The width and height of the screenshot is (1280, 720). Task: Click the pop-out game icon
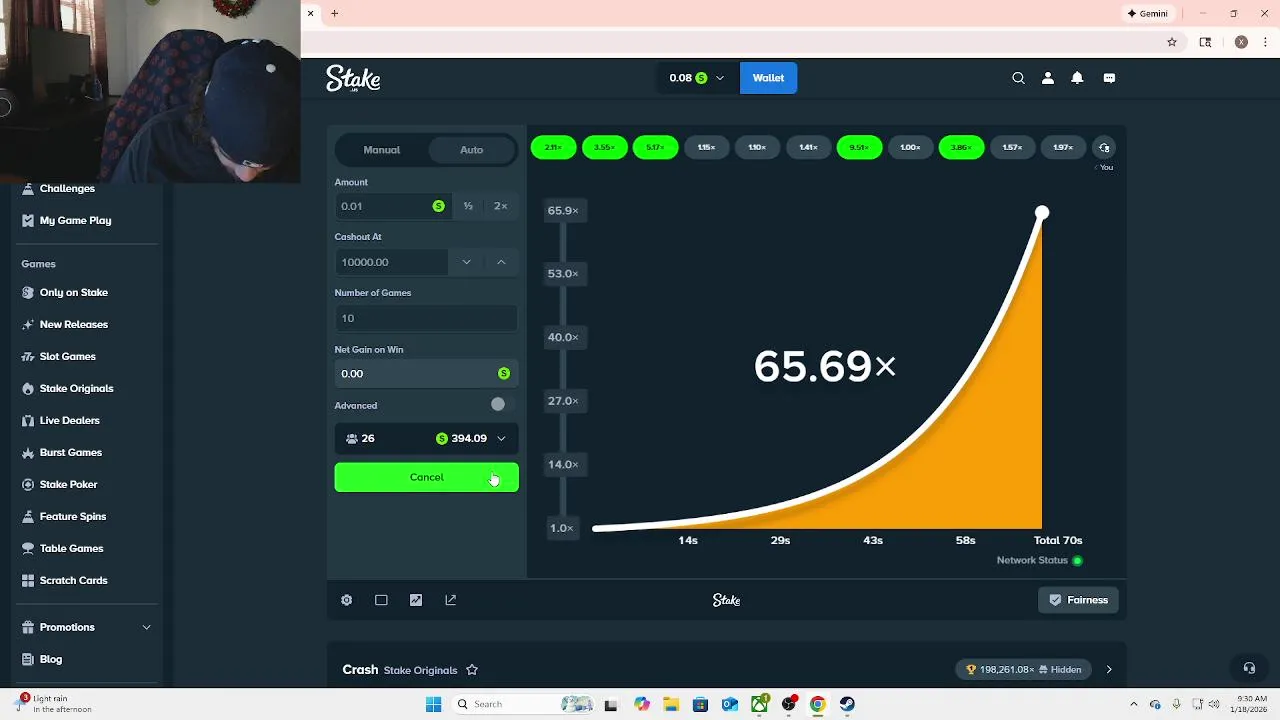[450, 600]
